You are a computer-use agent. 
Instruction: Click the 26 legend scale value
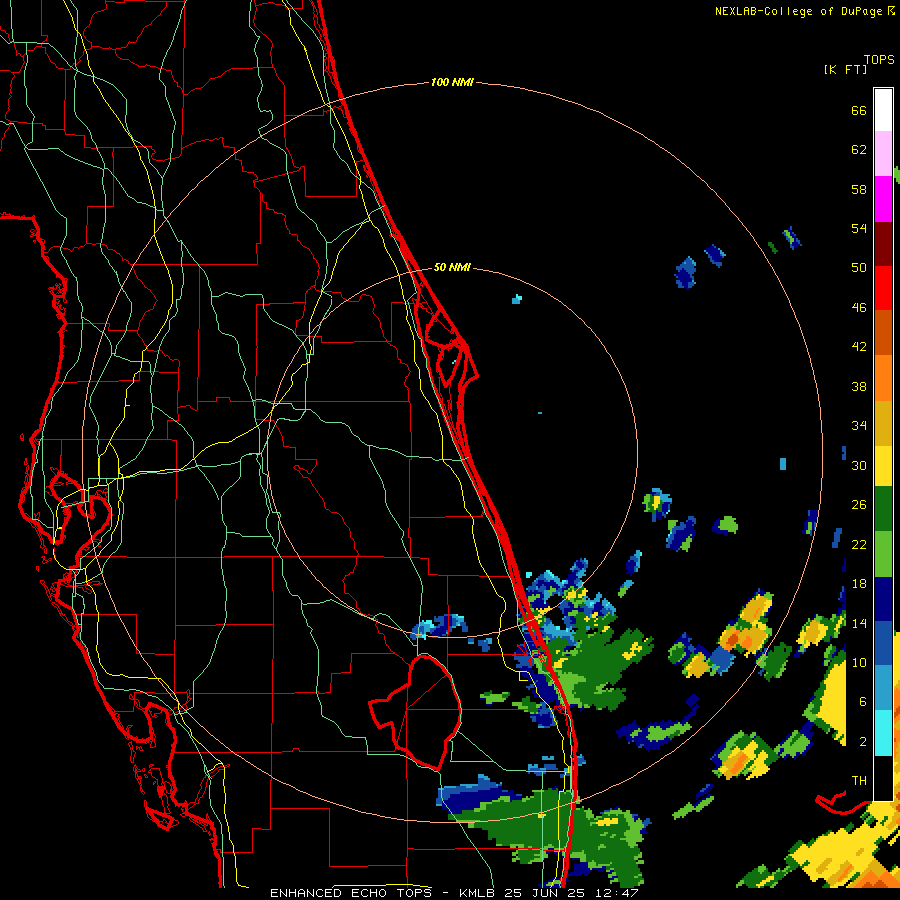click(x=859, y=505)
